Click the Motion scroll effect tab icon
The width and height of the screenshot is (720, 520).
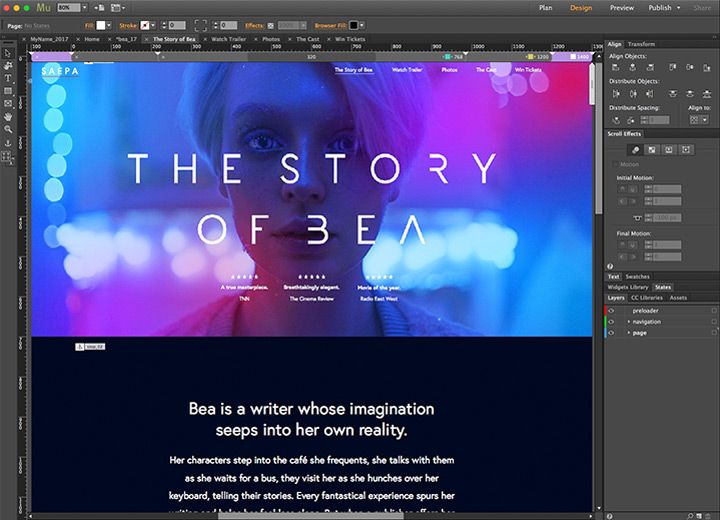635,149
